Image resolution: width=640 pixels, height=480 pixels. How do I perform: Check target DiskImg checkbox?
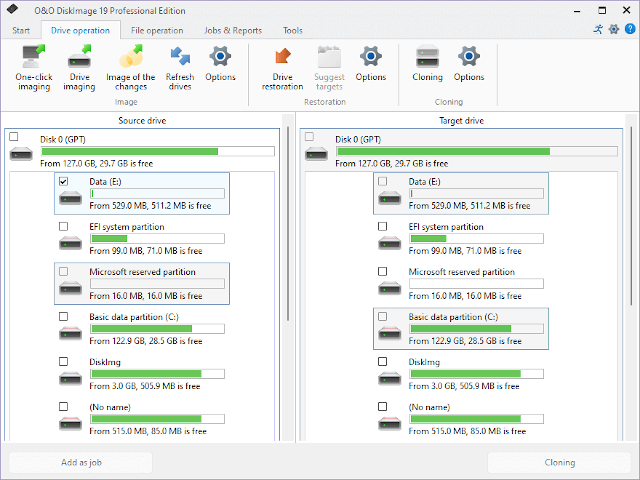click(x=382, y=361)
